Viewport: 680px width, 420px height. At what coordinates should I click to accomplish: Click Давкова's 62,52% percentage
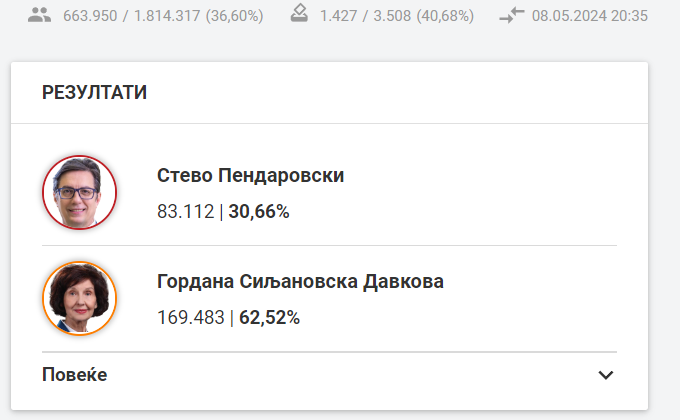point(269,318)
